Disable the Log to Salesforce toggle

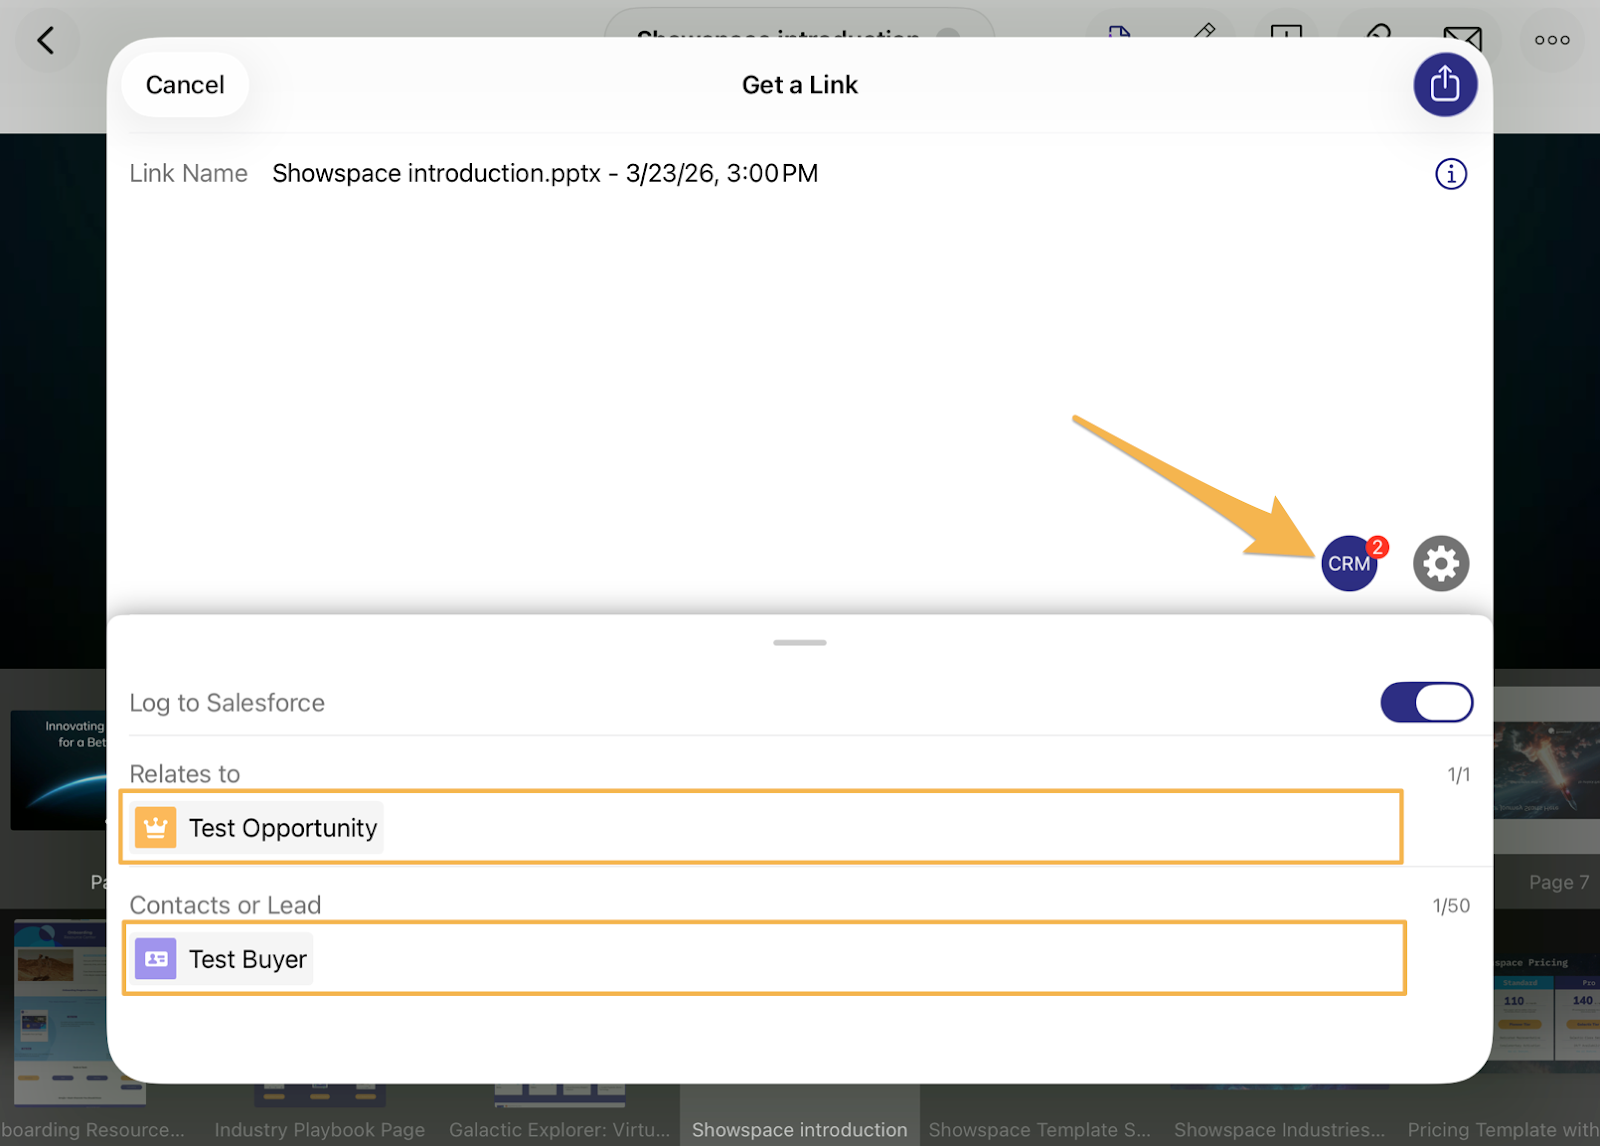pyautogui.click(x=1426, y=702)
